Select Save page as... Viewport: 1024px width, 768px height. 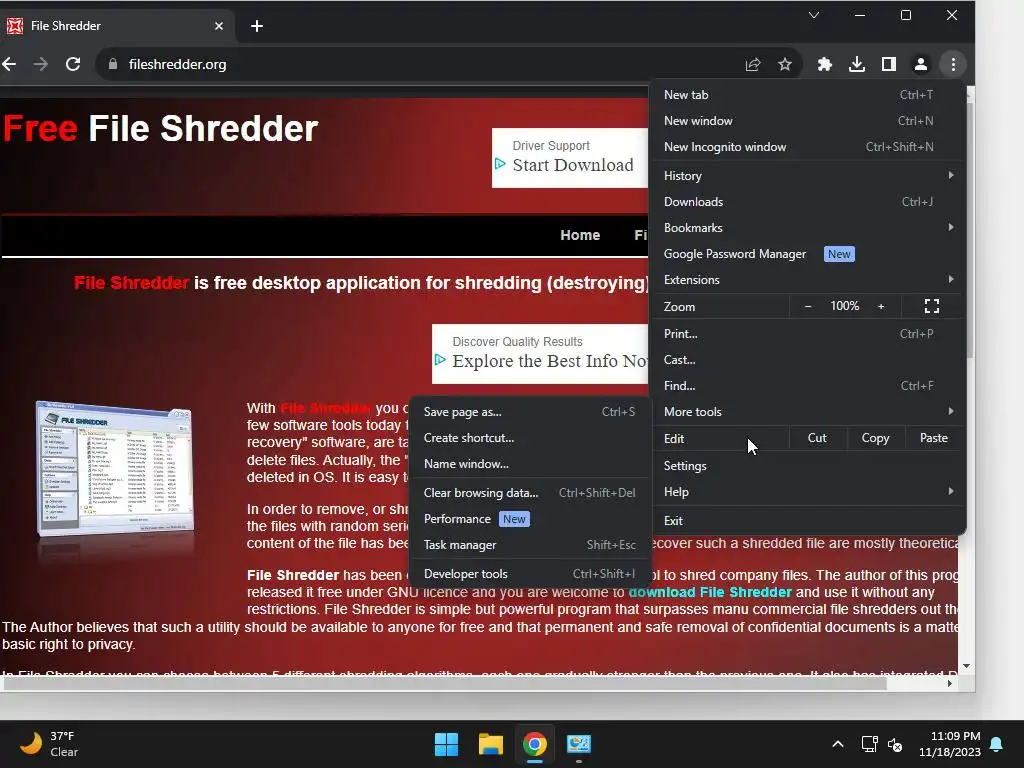pyautogui.click(x=530, y=412)
